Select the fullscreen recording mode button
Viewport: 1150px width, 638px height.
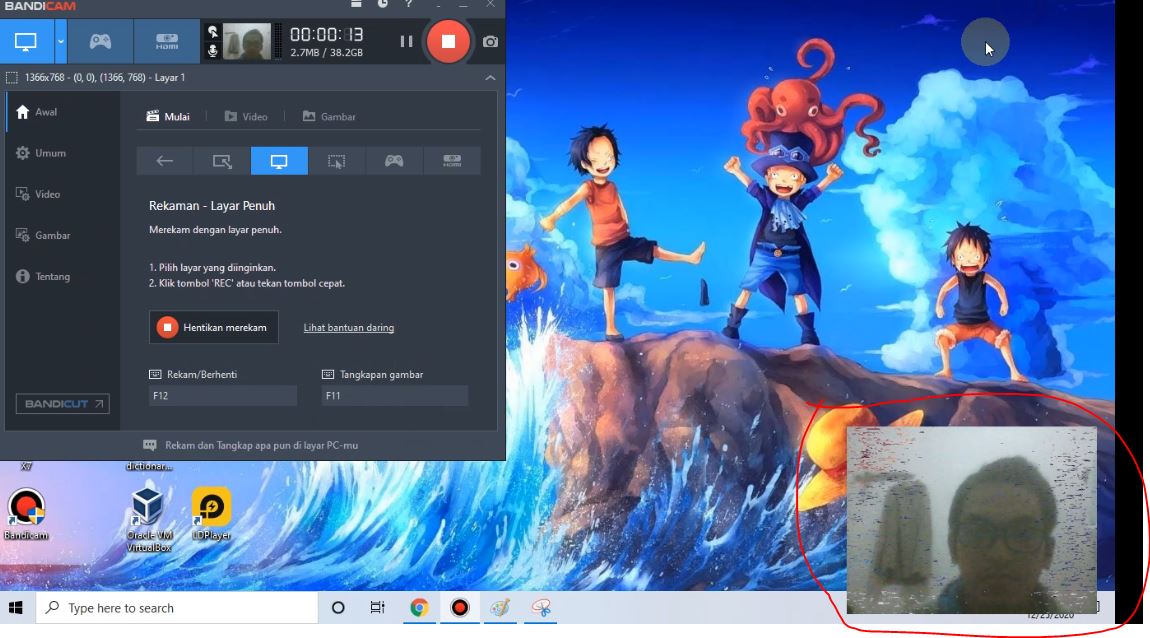tap(279, 161)
